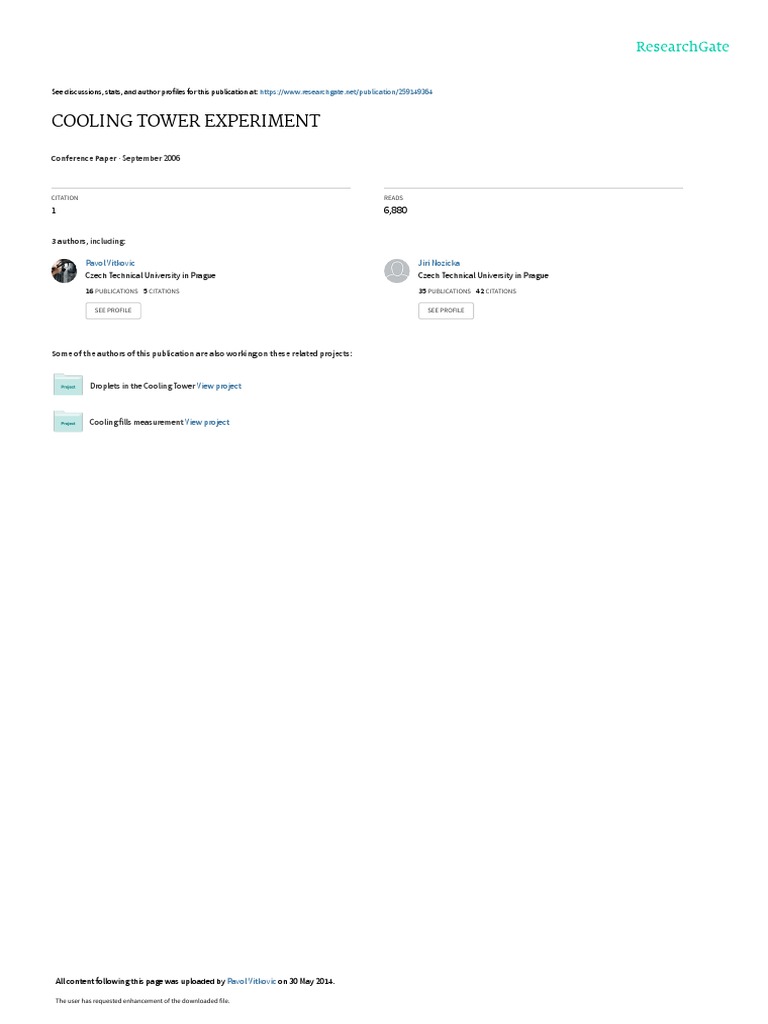Click Jiri Nozicka's 35 publications stat
Viewport: 768px width, 1024px height.
coord(445,291)
